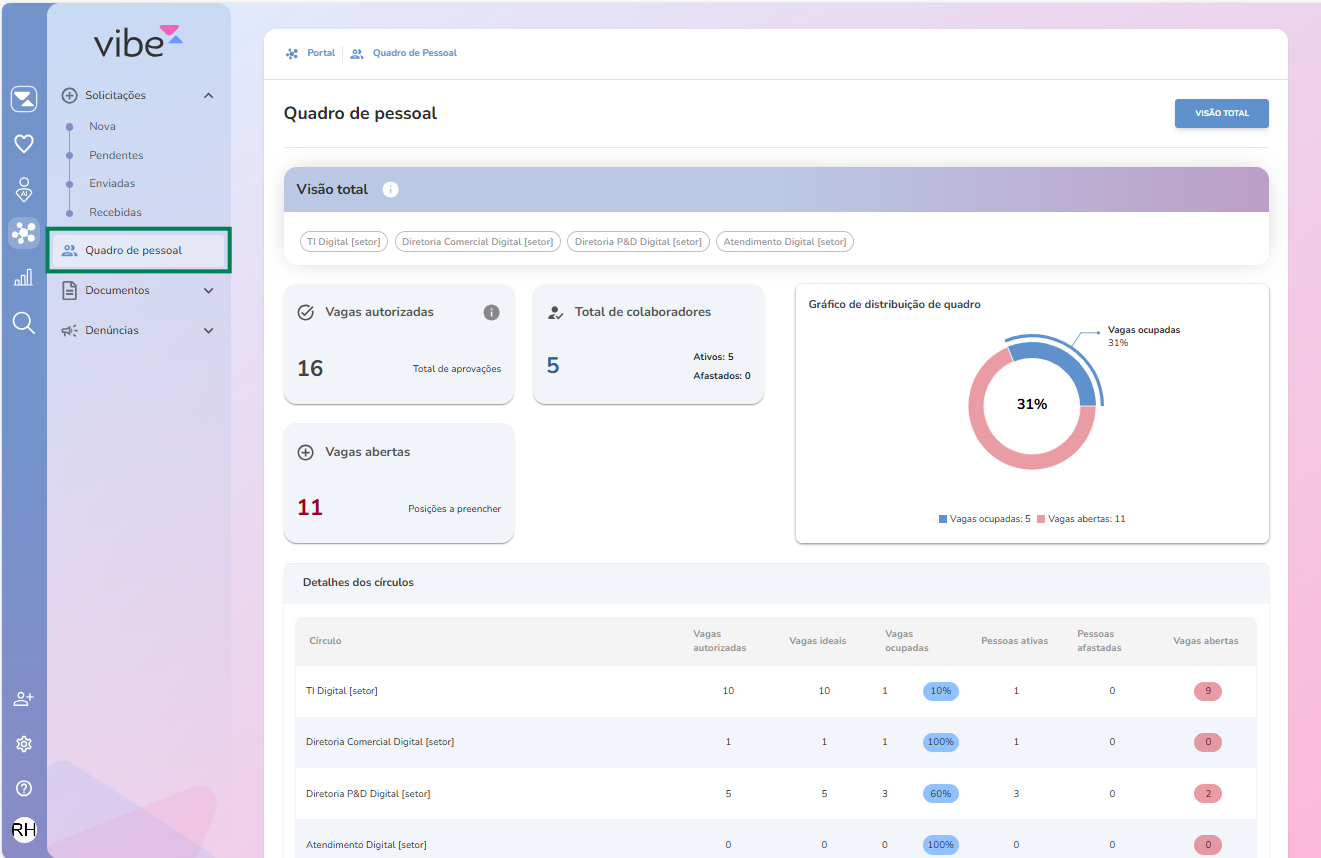Viewport: 1321px width, 858px height.
Task: Toggle Vagas abertas legend in chart
Action: tap(1081, 519)
